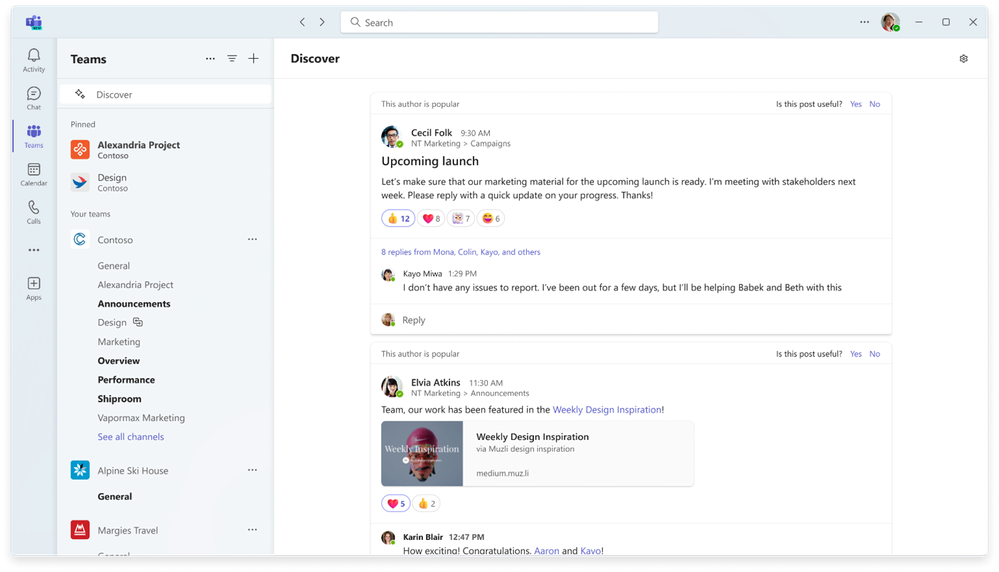This screenshot has width=999, height=572.
Task: Toggle the reaction showing 7
Action: tap(461, 218)
